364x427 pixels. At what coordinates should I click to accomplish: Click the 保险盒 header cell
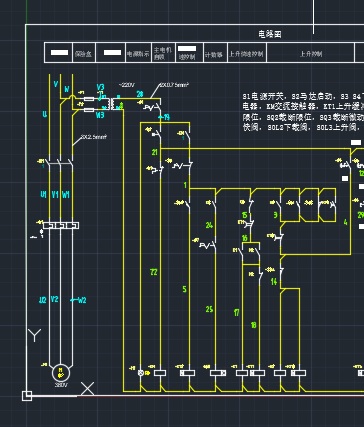[x=84, y=53]
